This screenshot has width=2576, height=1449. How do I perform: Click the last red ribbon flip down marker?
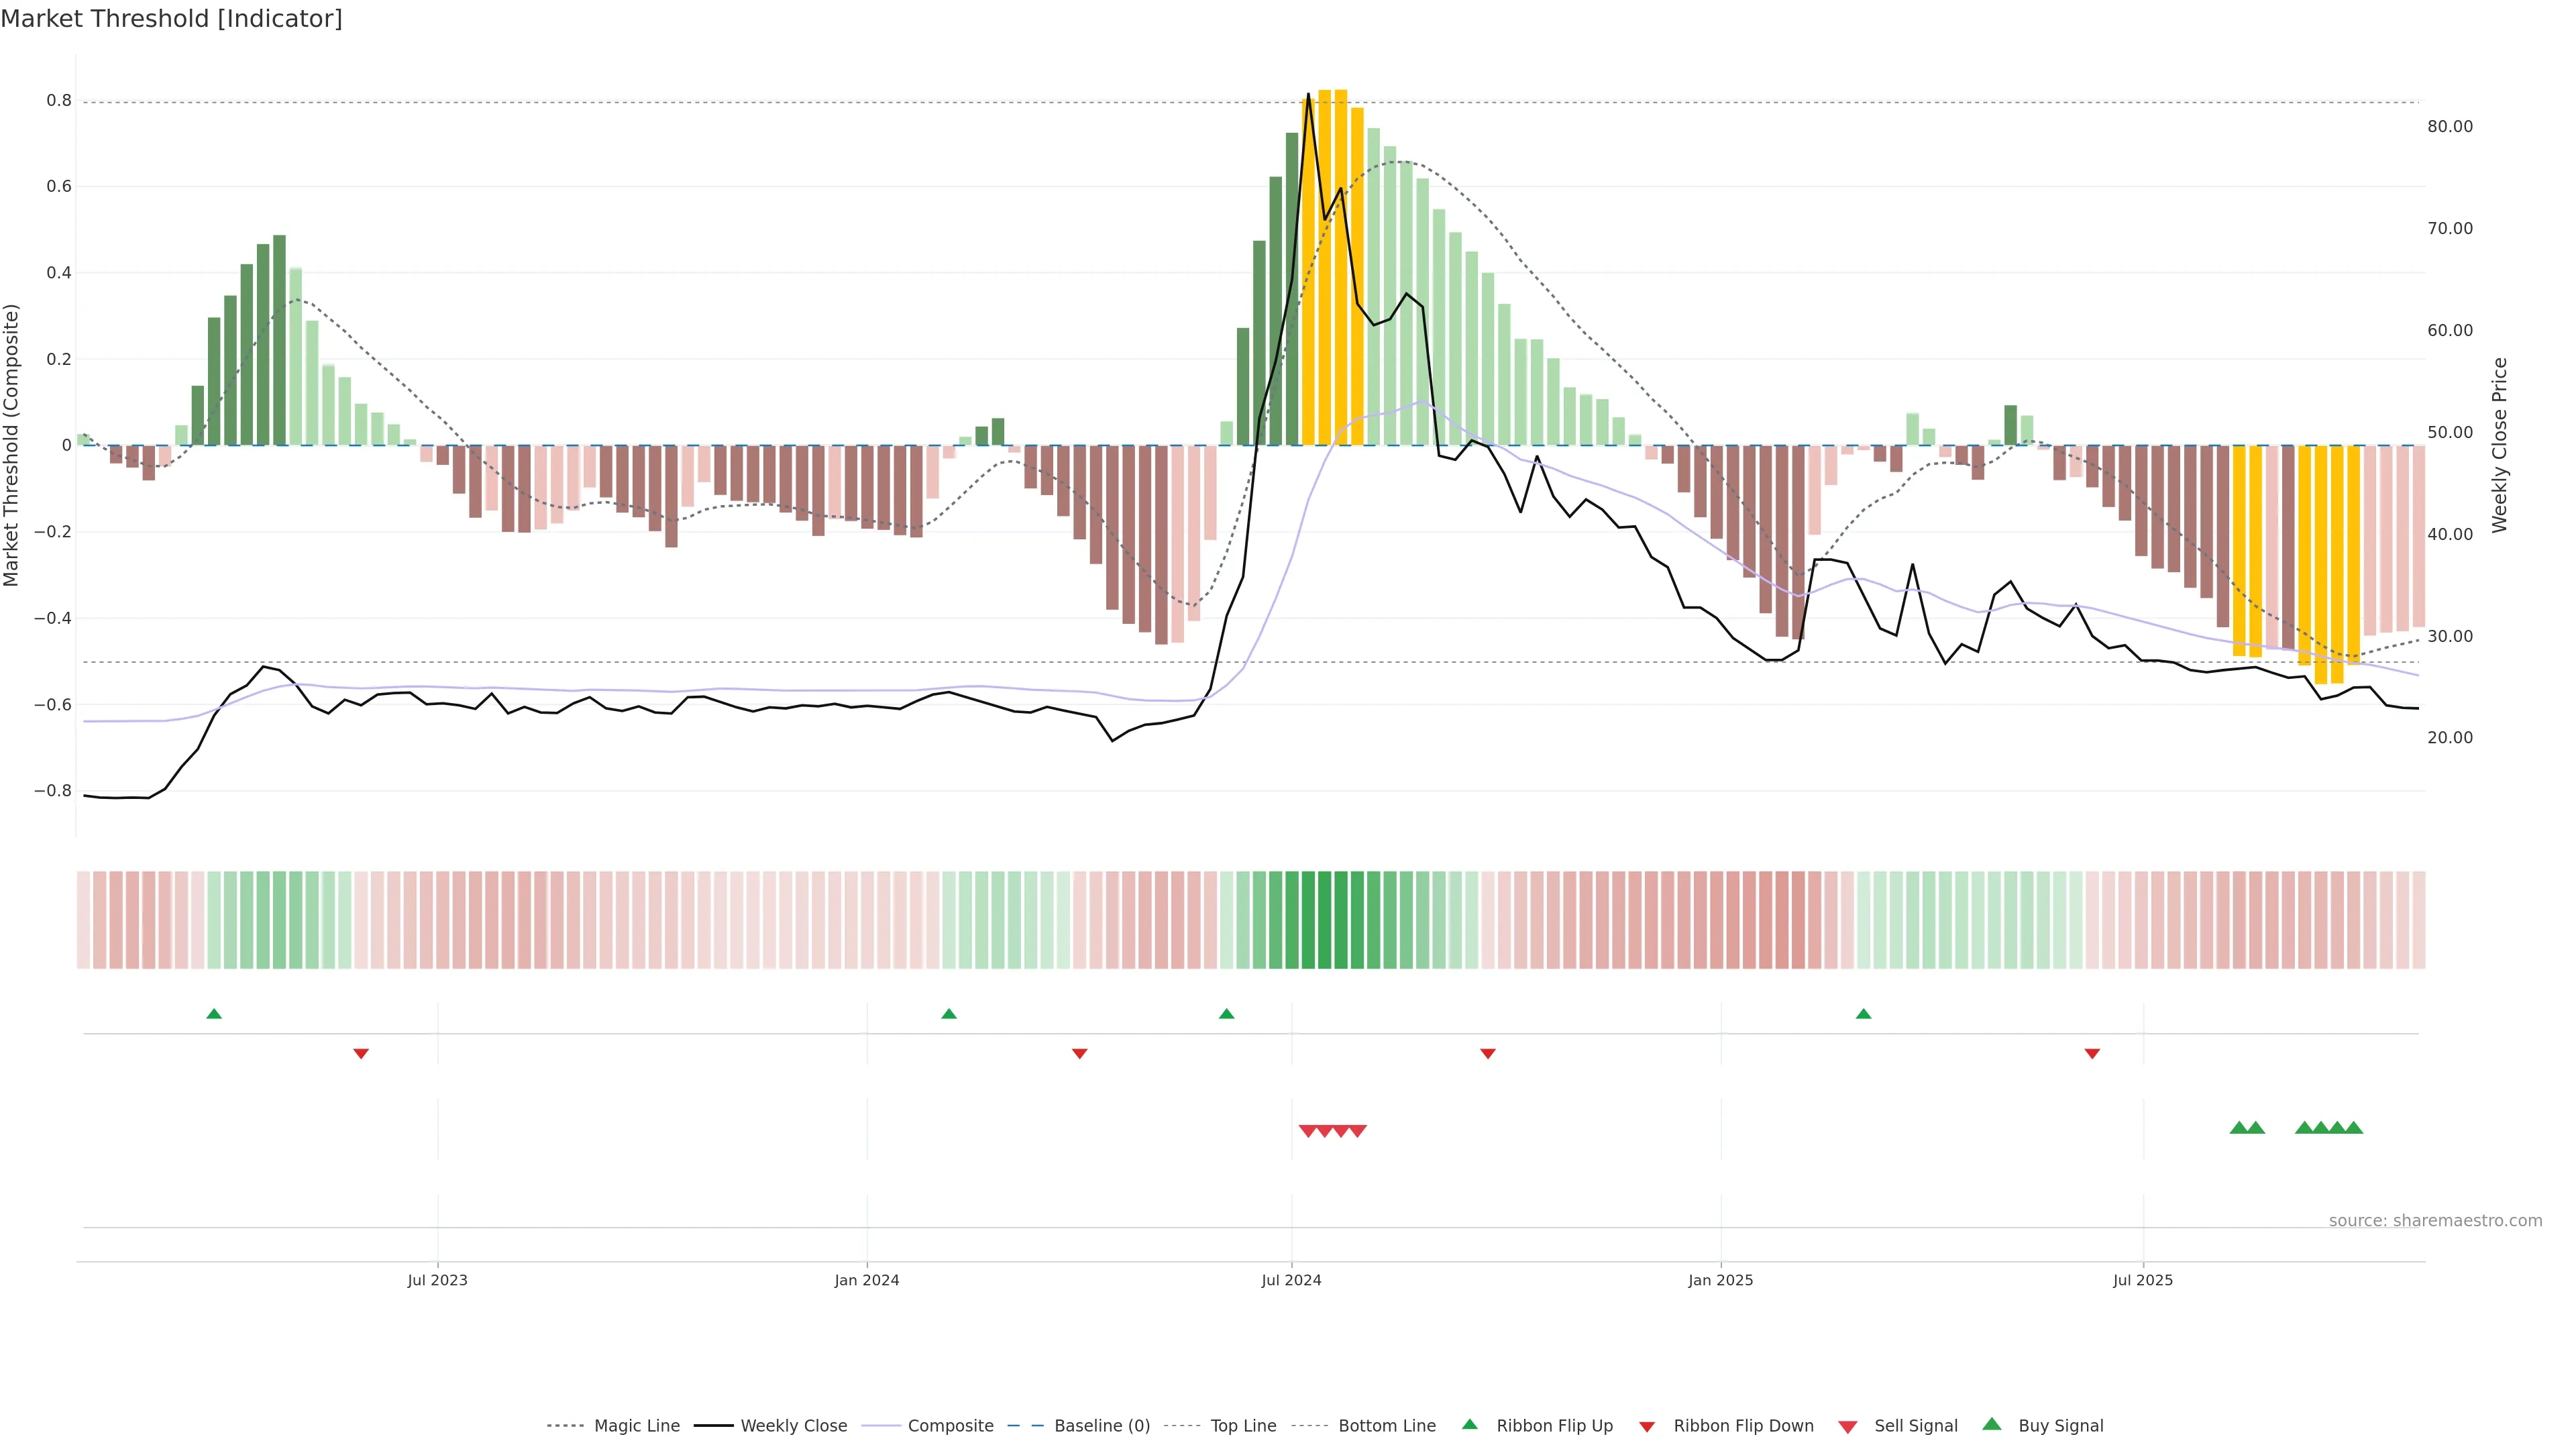pos(2092,1053)
